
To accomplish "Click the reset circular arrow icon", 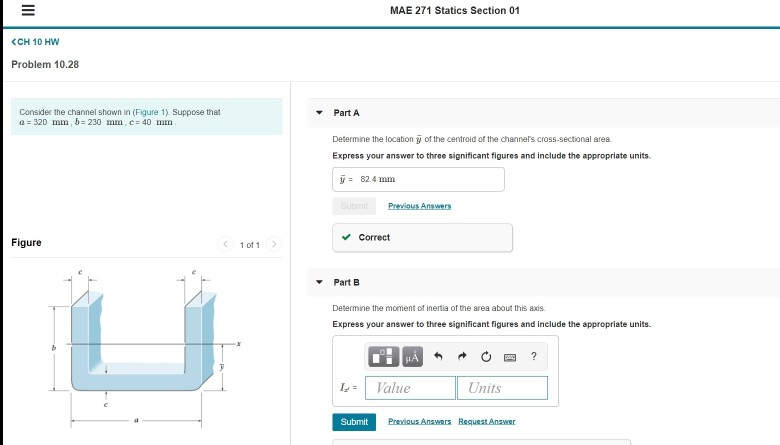I will click(486, 356).
